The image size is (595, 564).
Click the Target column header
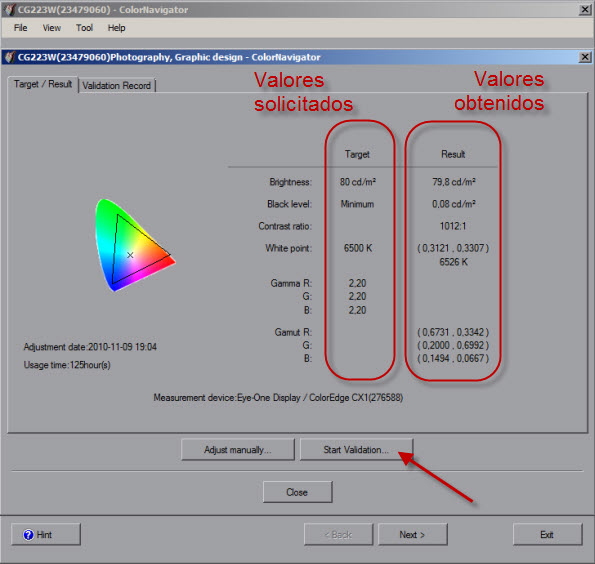coord(357,154)
